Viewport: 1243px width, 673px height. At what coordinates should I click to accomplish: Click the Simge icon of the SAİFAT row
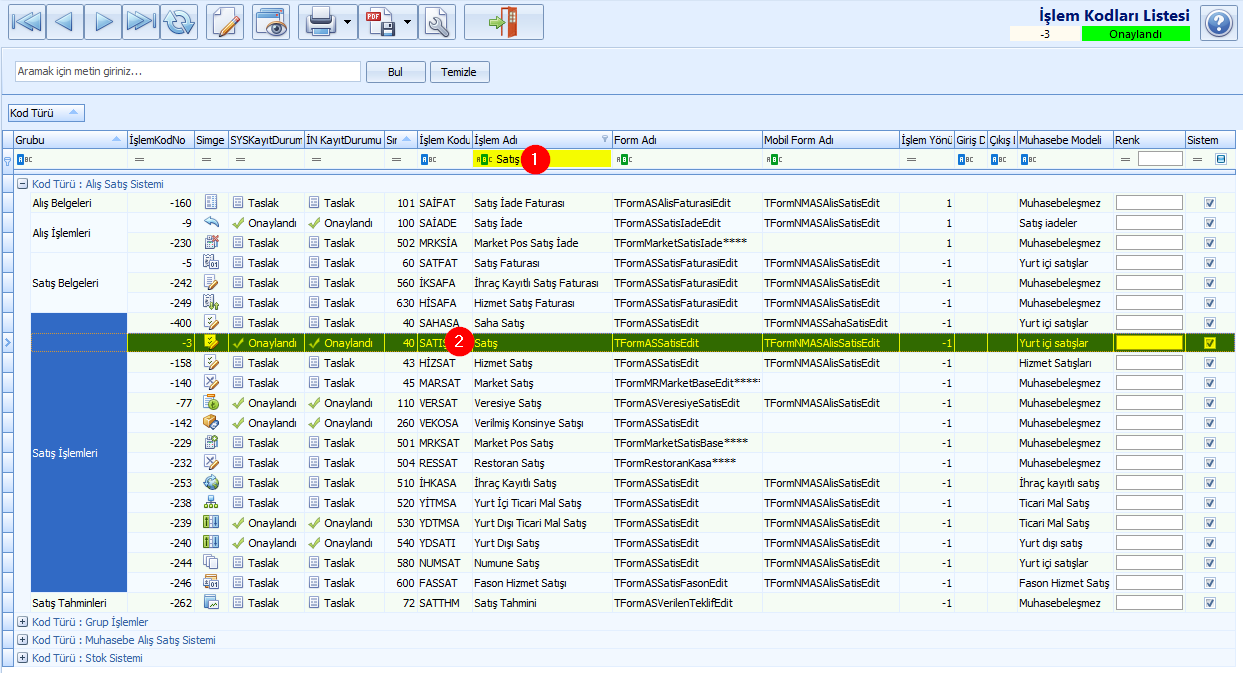pos(211,203)
